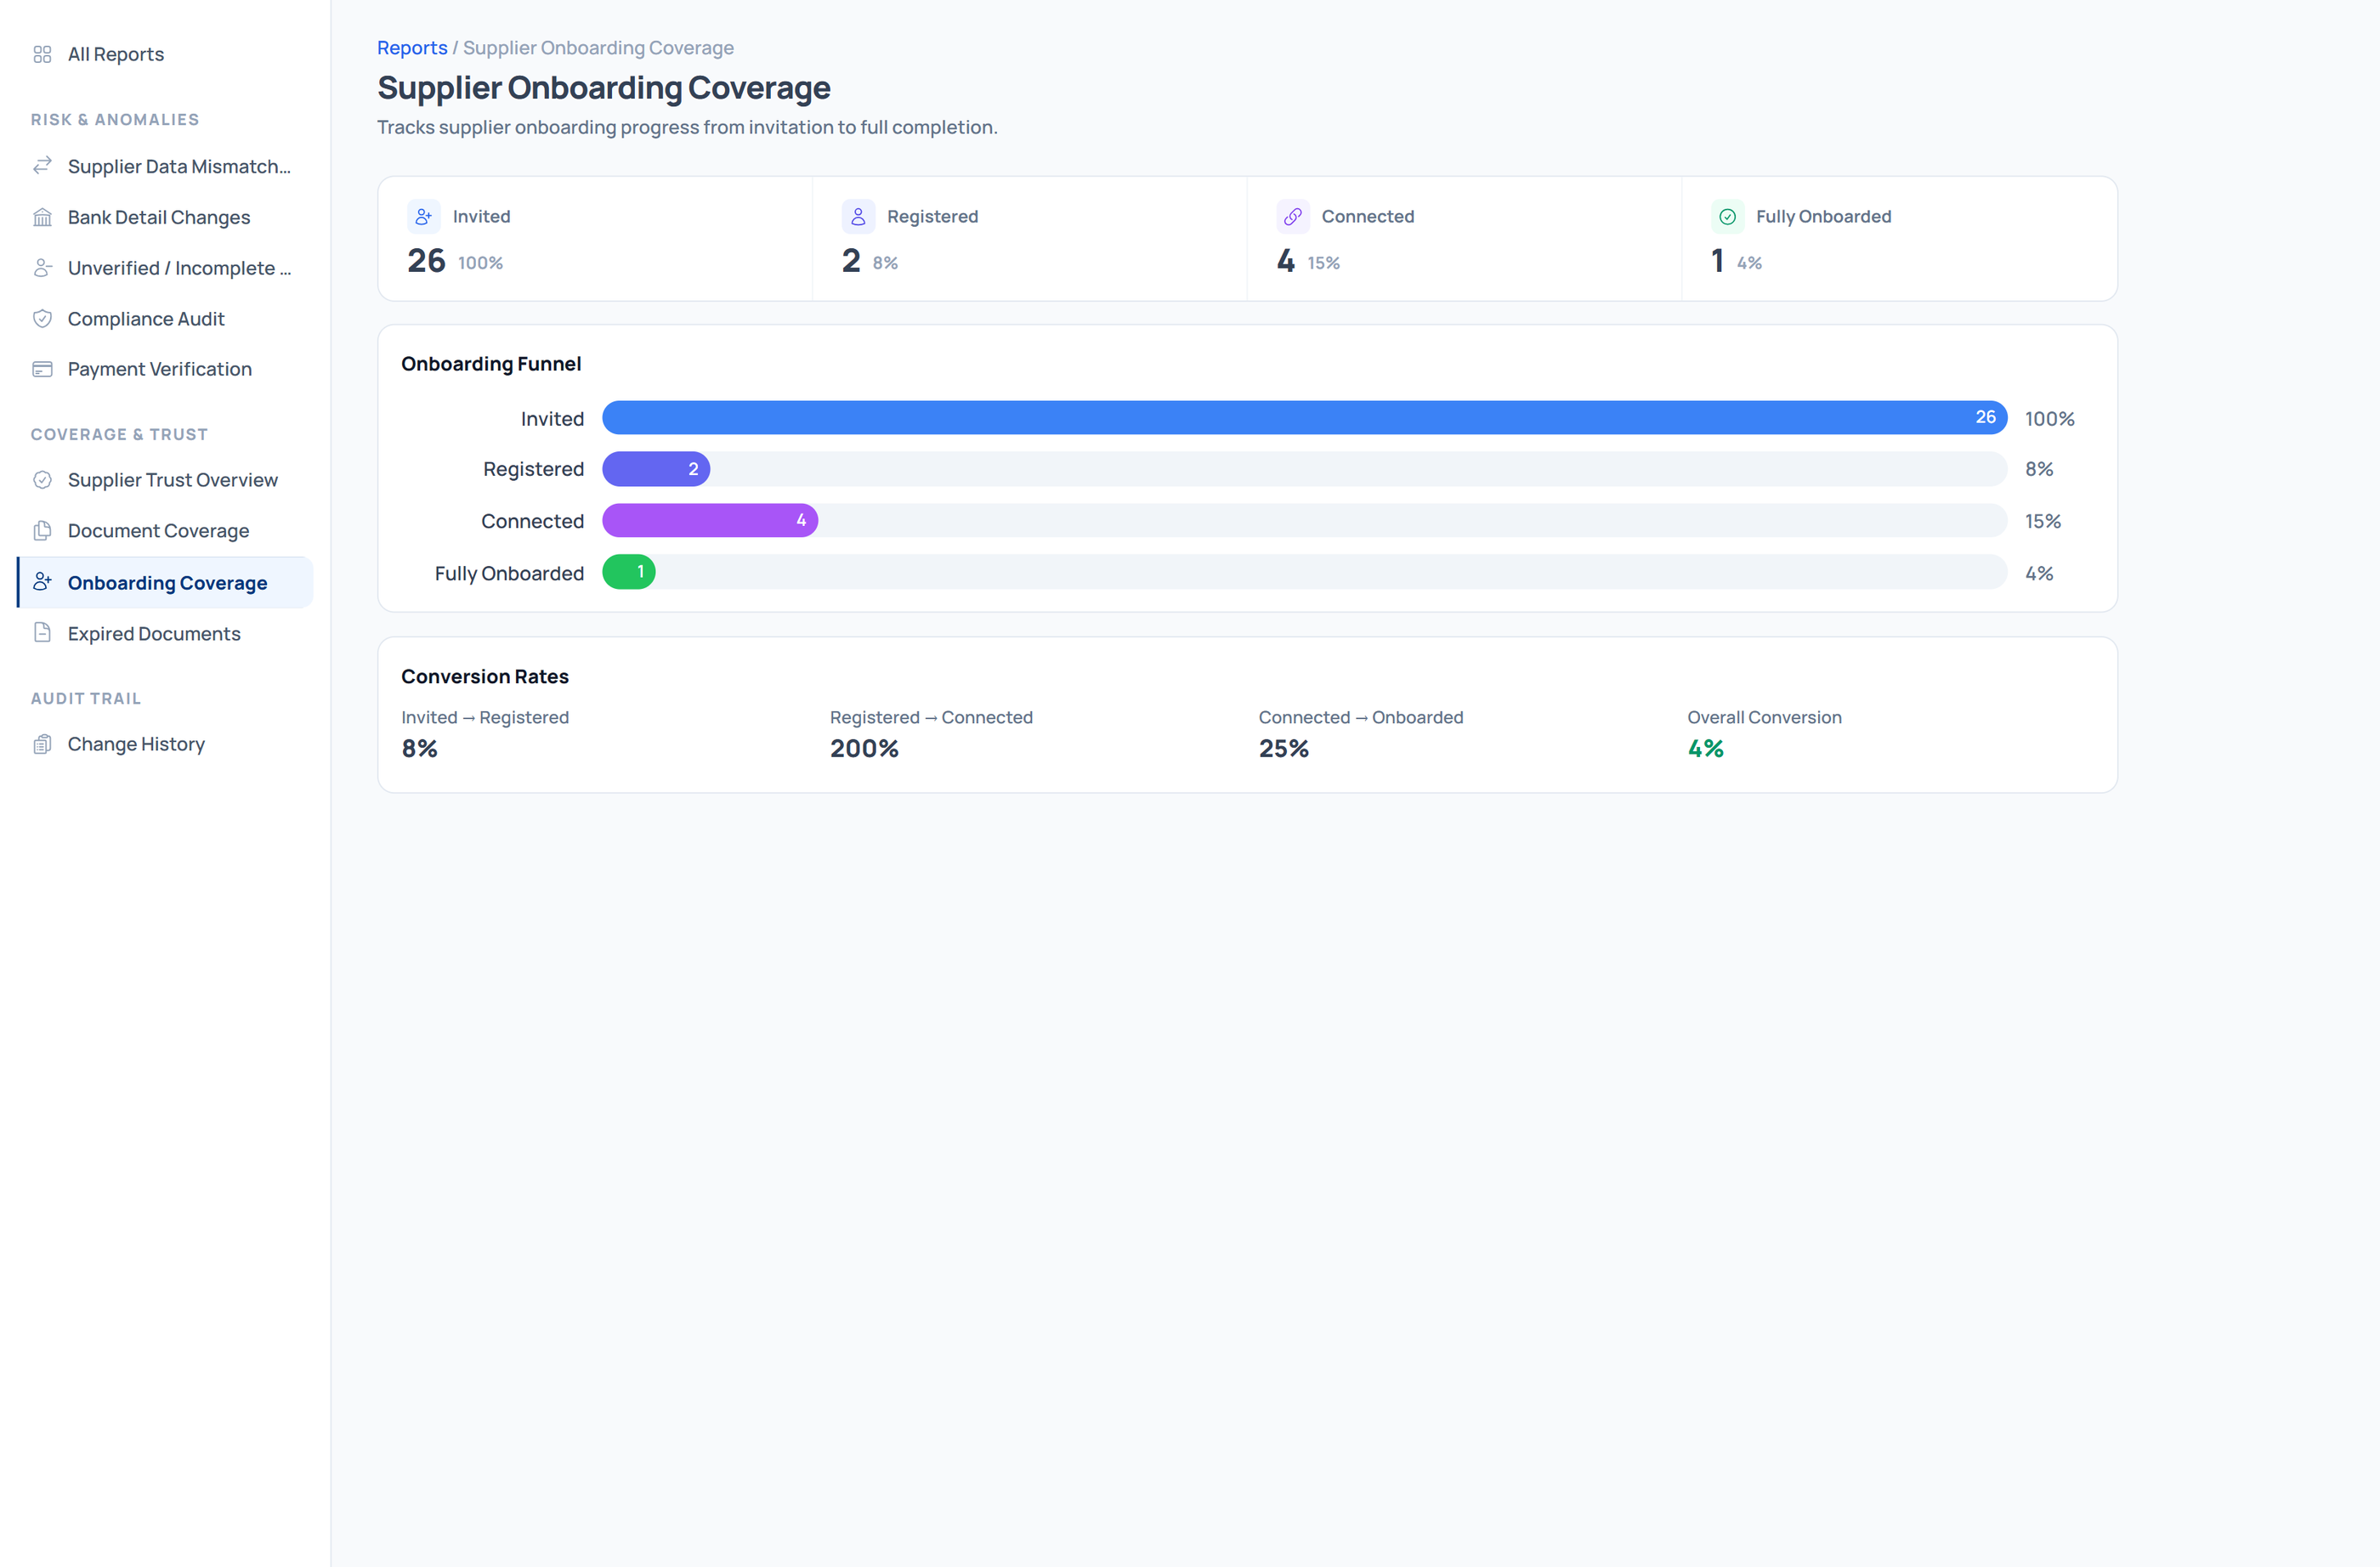This screenshot has height=1567, width=2380.
Task: Go to Bank Detail Changes
Action: [165, 217]
